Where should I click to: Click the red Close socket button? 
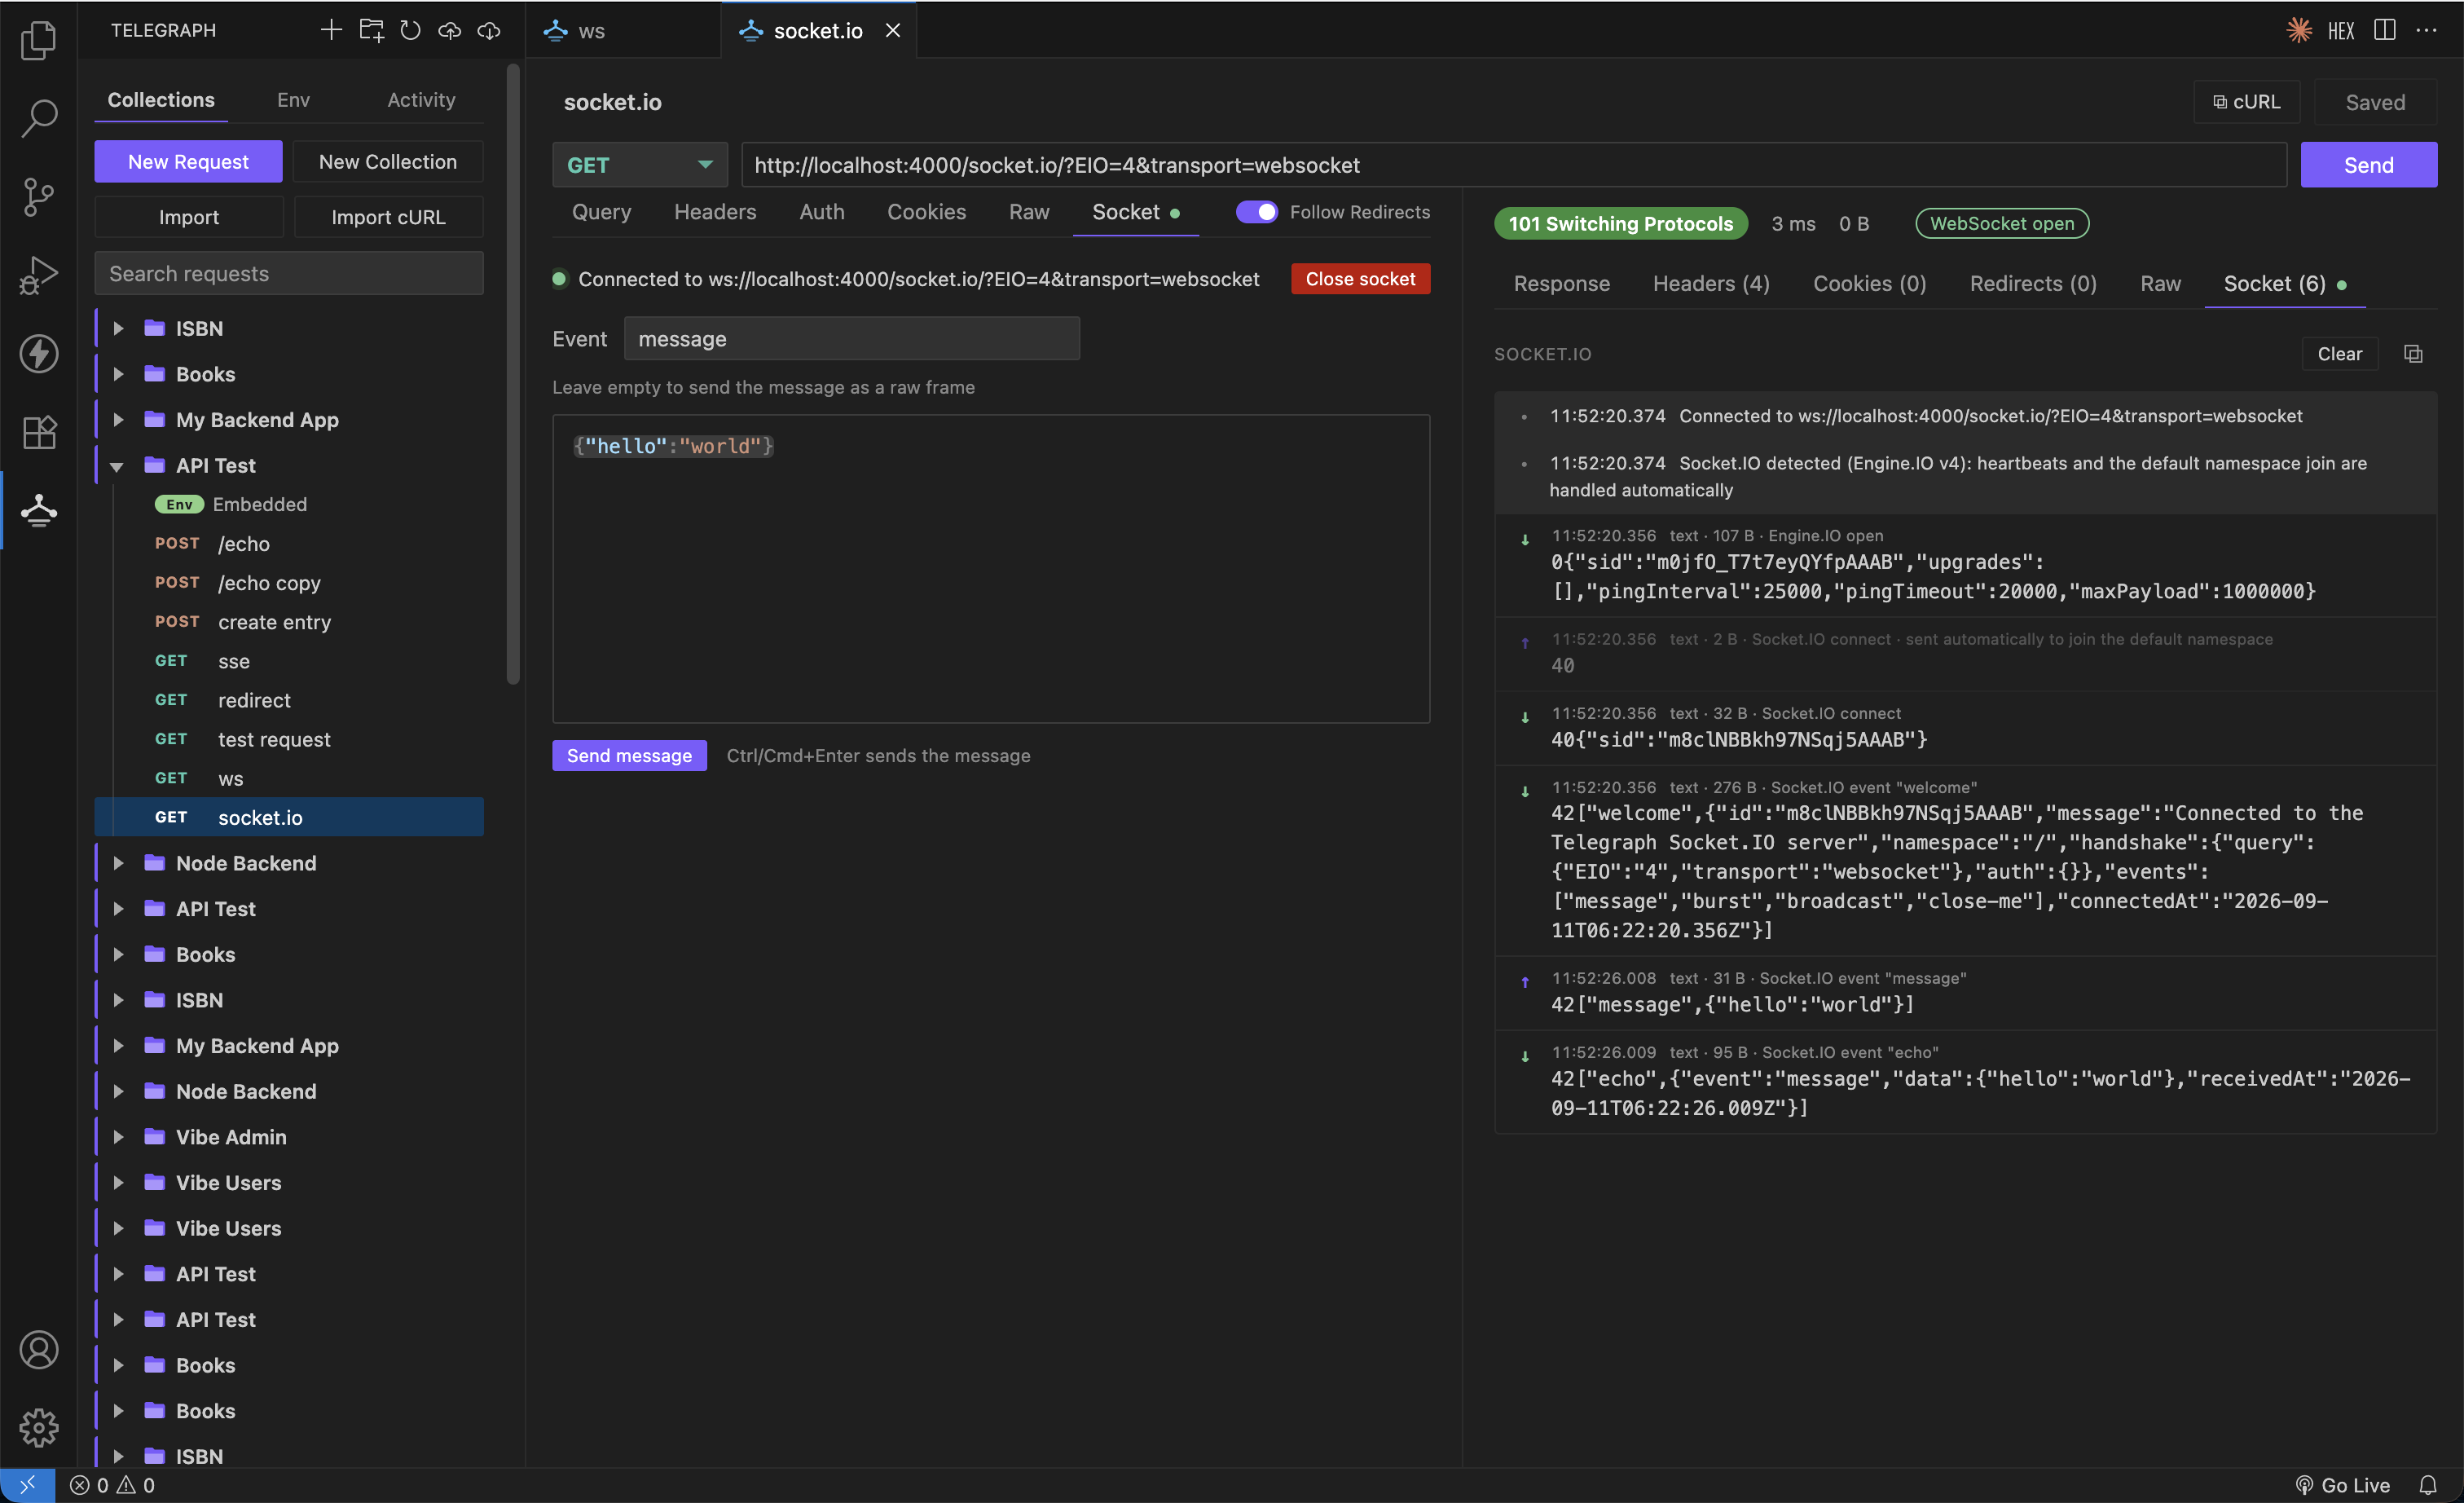1360,279
